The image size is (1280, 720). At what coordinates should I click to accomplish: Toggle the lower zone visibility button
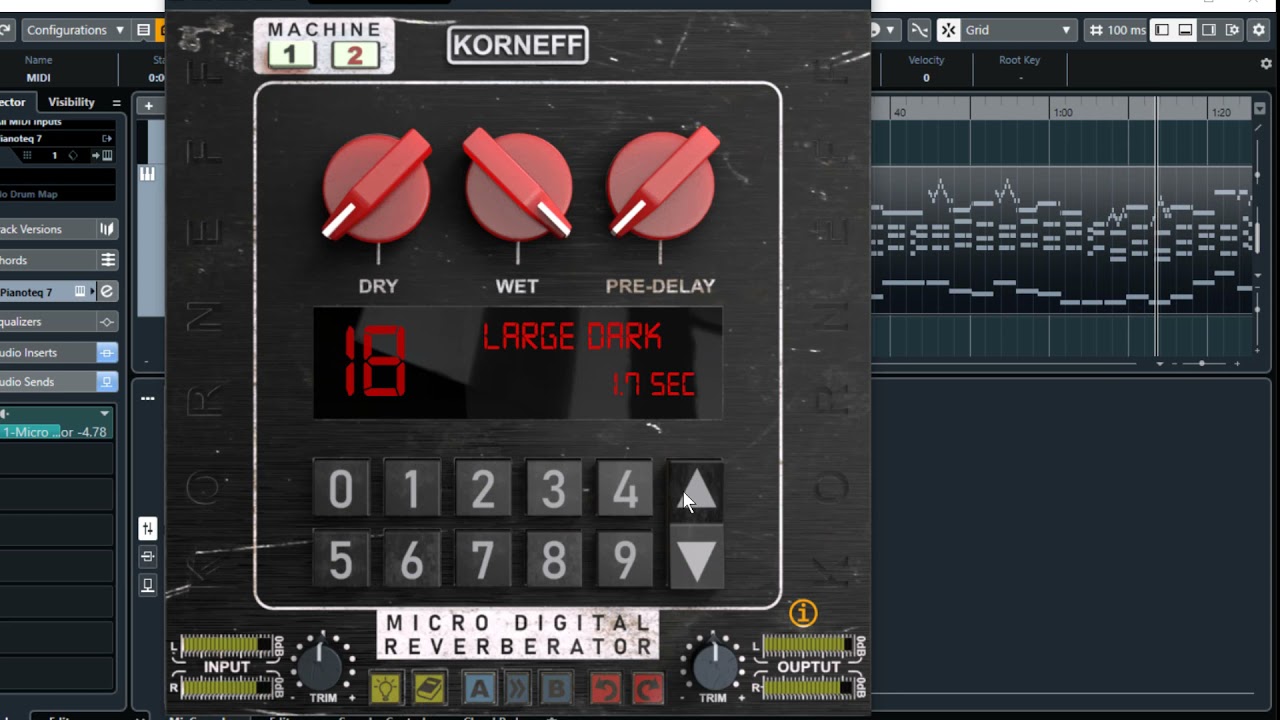pos(1185,30)
